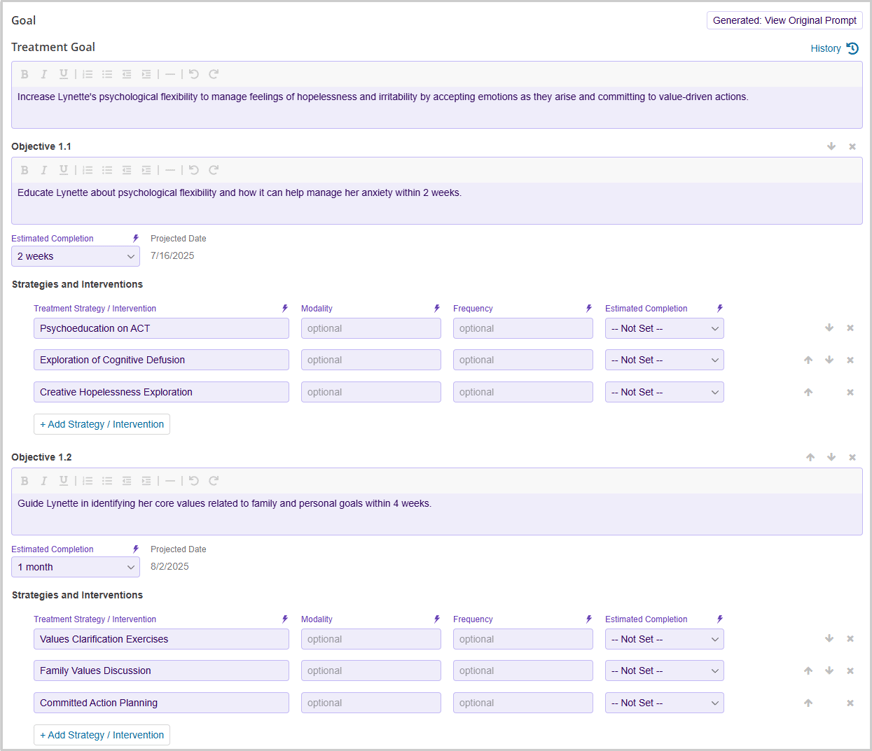The width and height of the screenshot is (872, 751).
Task: Move Exploration of Cognitive Defusion down
Action: click(x=829, y=360)
